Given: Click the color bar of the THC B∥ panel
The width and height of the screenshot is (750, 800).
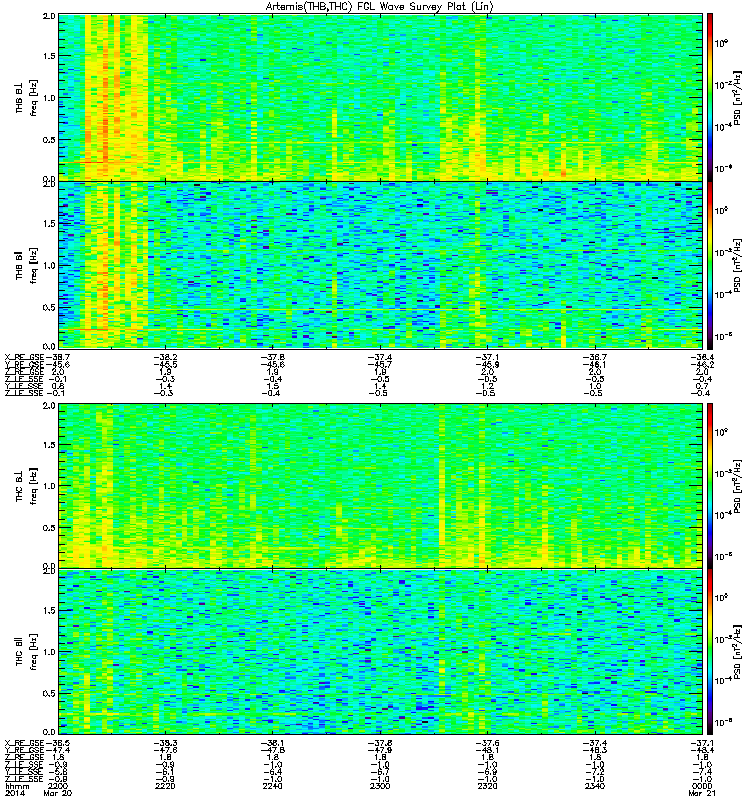Looking at the screenshot, I should coord(710,652).
